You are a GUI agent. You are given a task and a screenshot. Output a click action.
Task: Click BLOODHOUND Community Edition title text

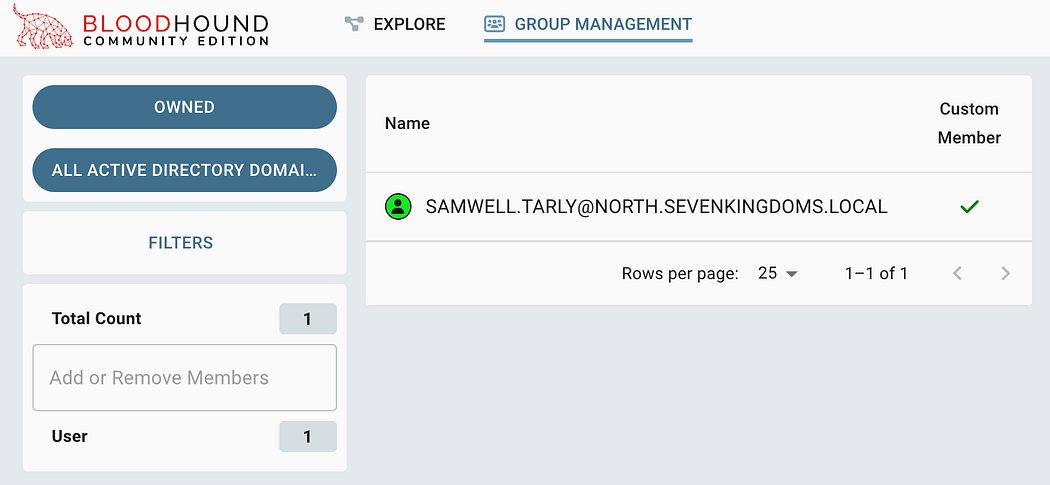pyautogui.click(x=176, y=30)
